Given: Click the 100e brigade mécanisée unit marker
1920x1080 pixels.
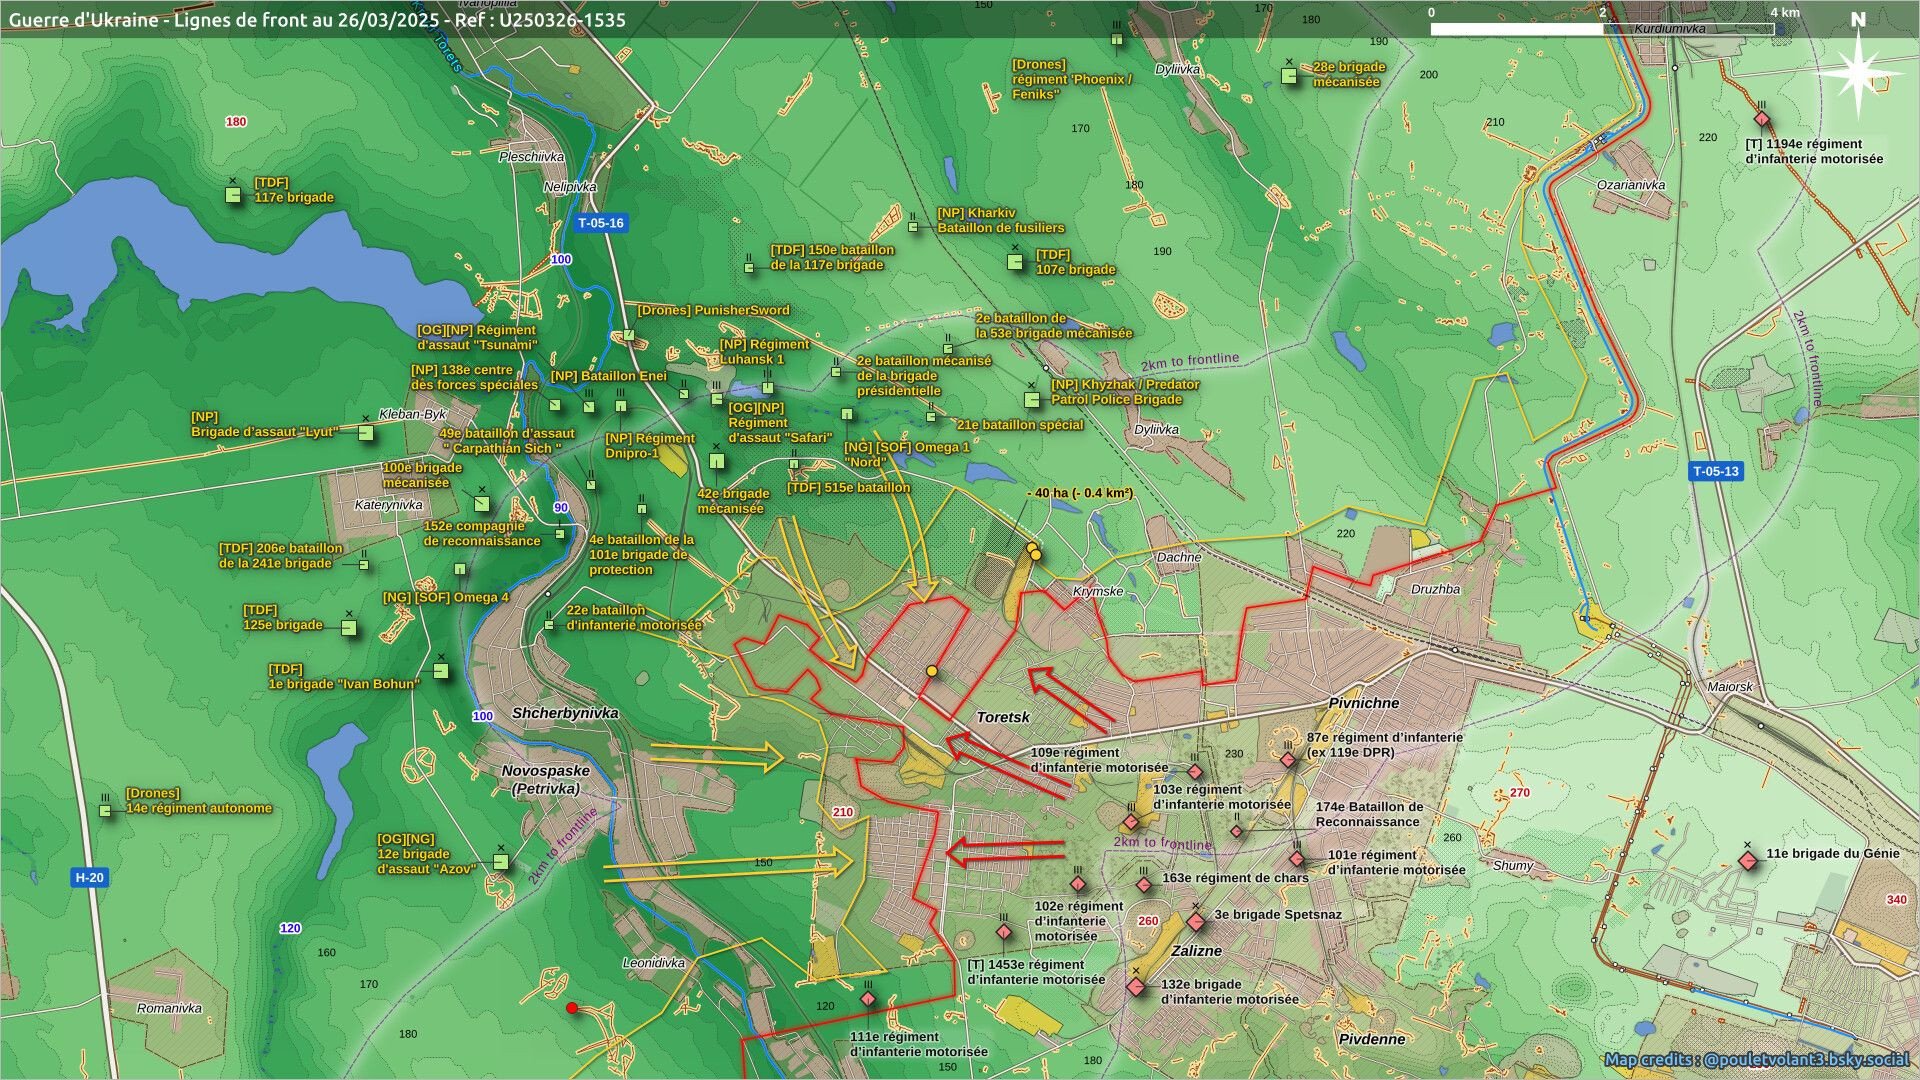Looking at the screenshot, I should coord(482,503).
